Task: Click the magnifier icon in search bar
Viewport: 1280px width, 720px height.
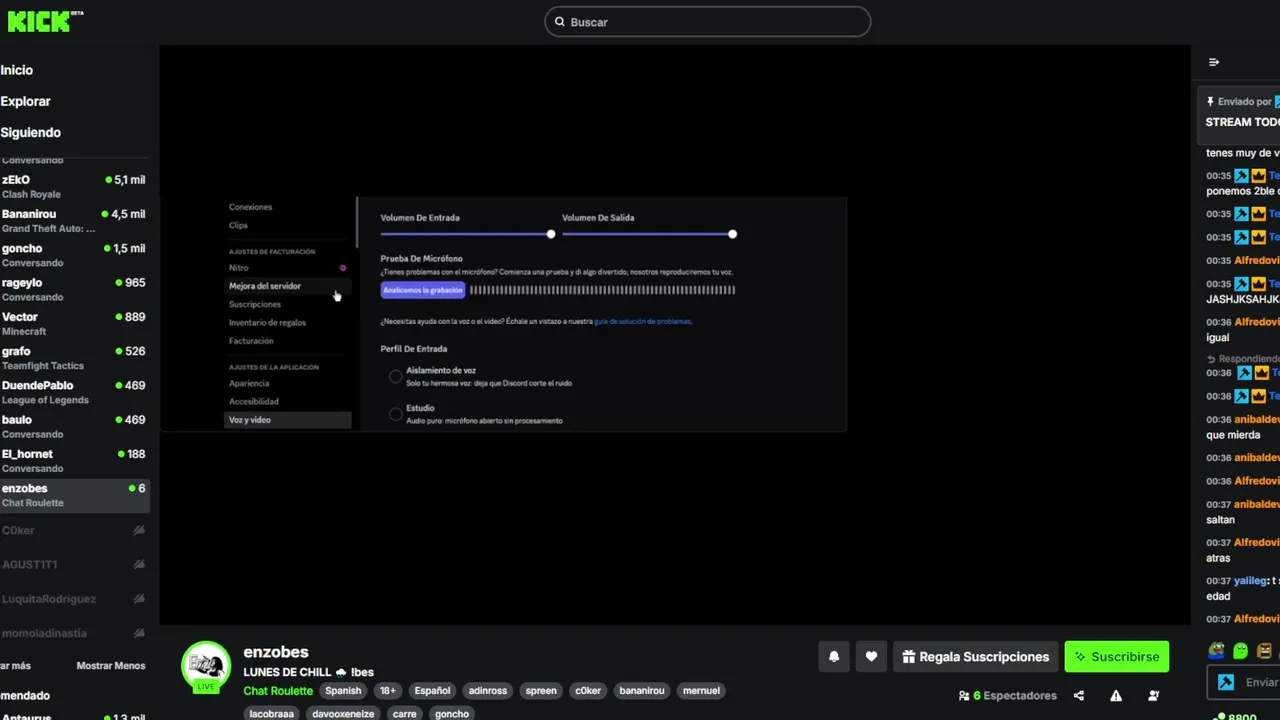Action: 559,22
